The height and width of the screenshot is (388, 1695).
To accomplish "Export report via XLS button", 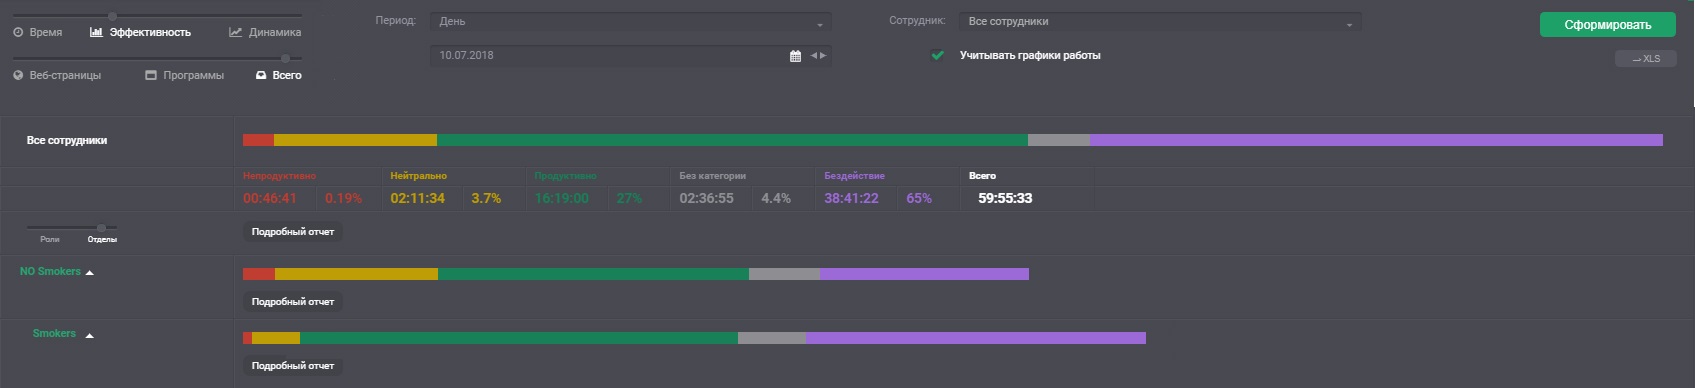I will 1645,59.
